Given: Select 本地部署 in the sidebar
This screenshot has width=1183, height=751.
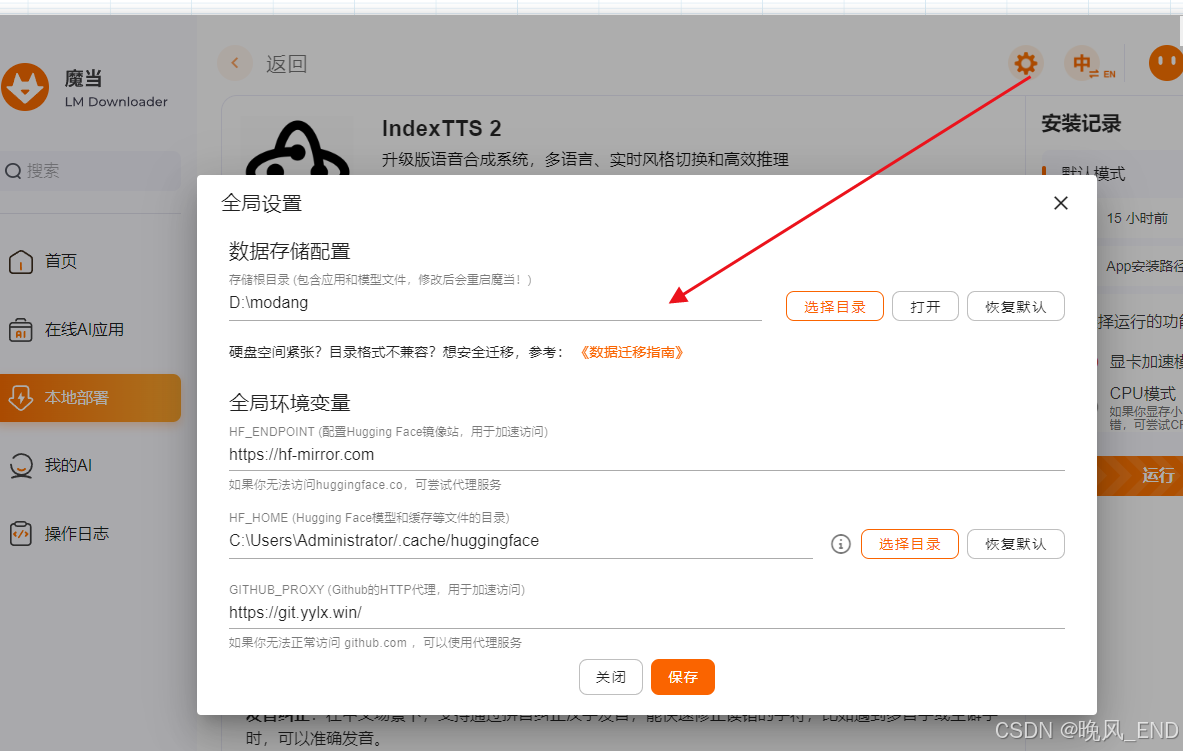Looking at the screenshot, I should 91,398.
